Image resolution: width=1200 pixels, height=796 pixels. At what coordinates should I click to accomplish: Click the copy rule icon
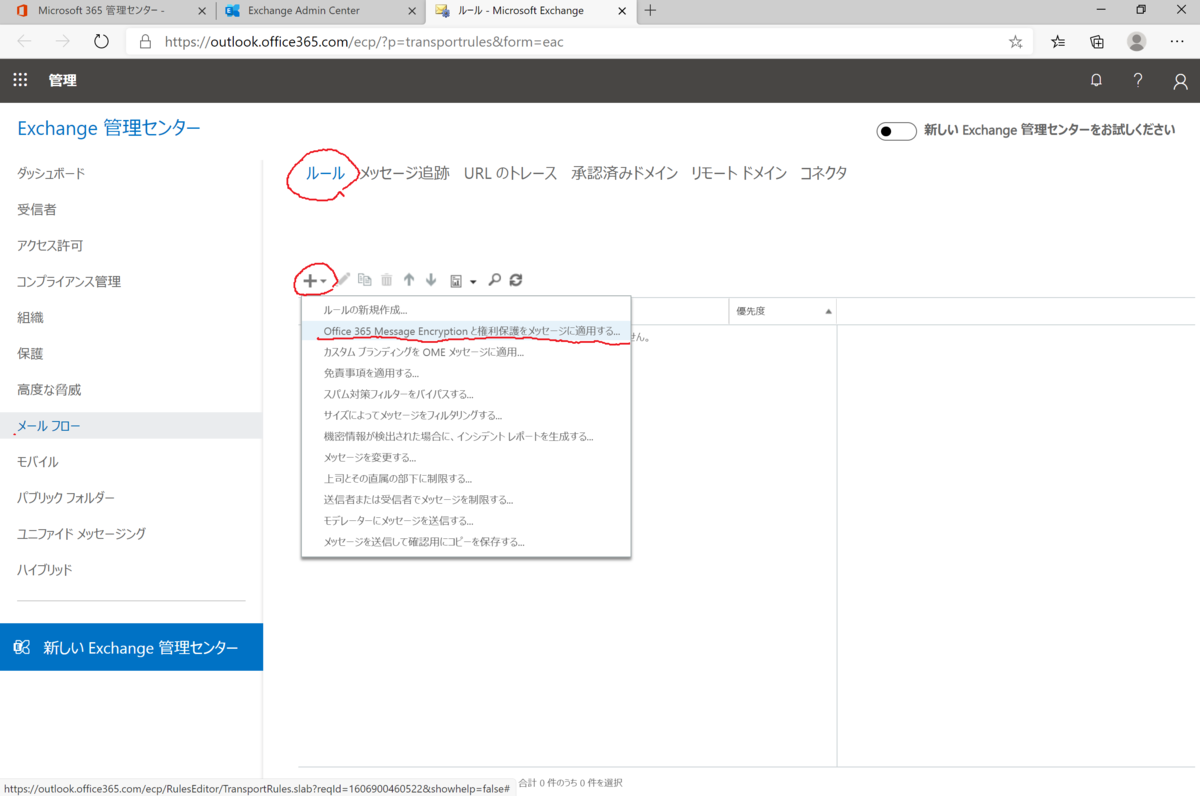pyautogui.click(x=365, y=280)
